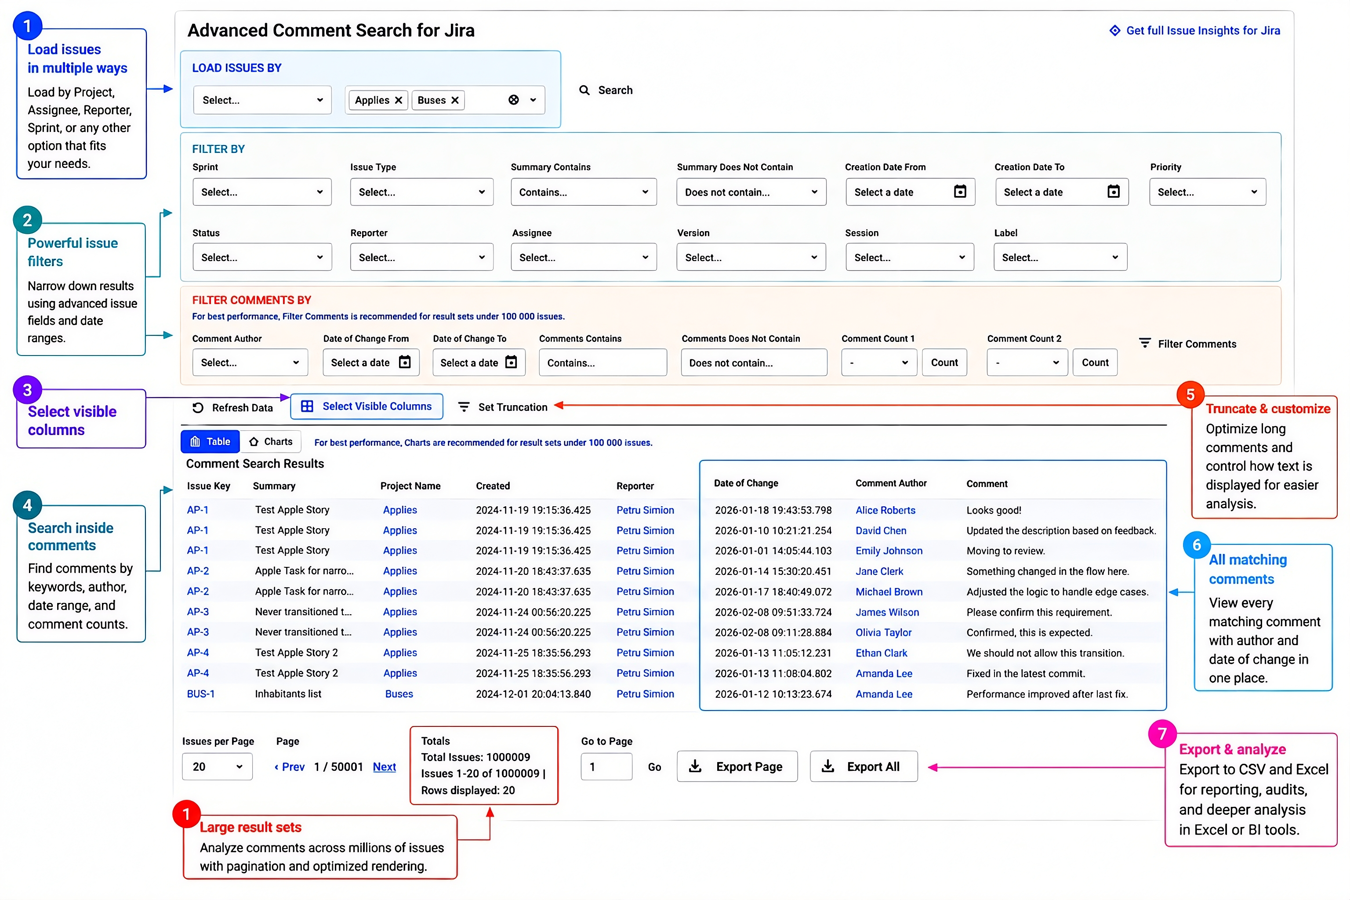Go to Next page link
The width and height of the screenshot is (1350, 900).
384,767
